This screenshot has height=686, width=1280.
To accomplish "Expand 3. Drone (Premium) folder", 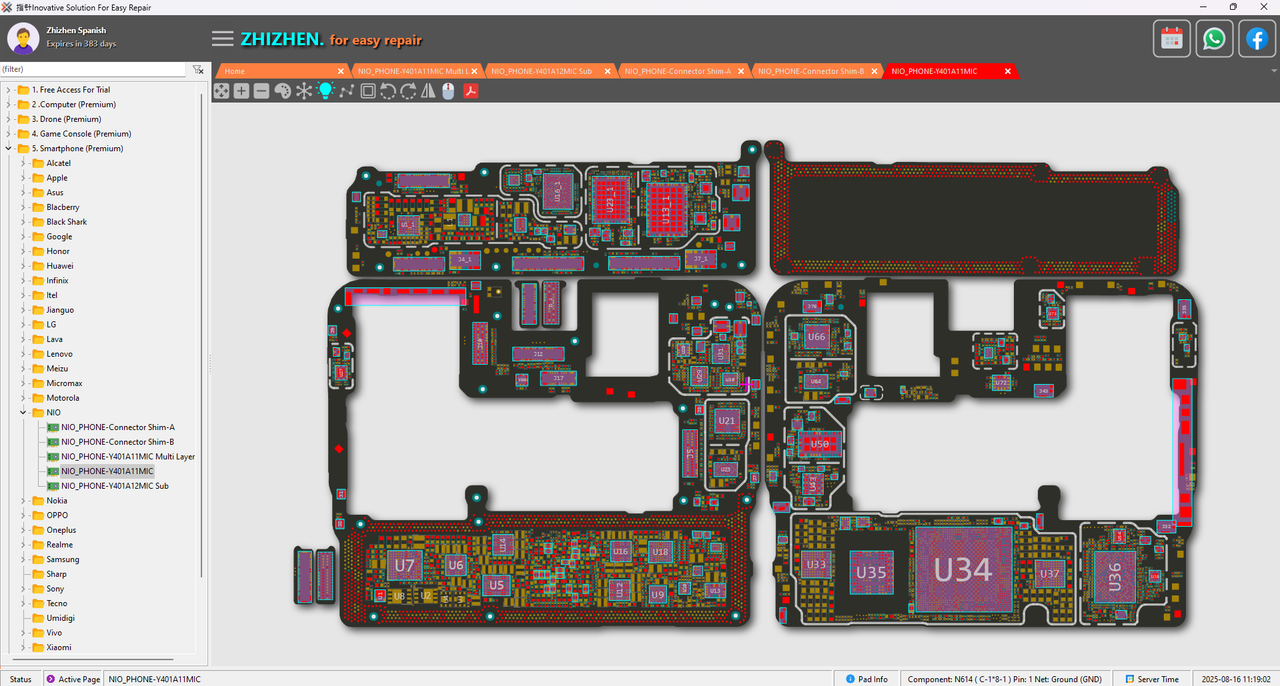I will [x=8, y=119].
